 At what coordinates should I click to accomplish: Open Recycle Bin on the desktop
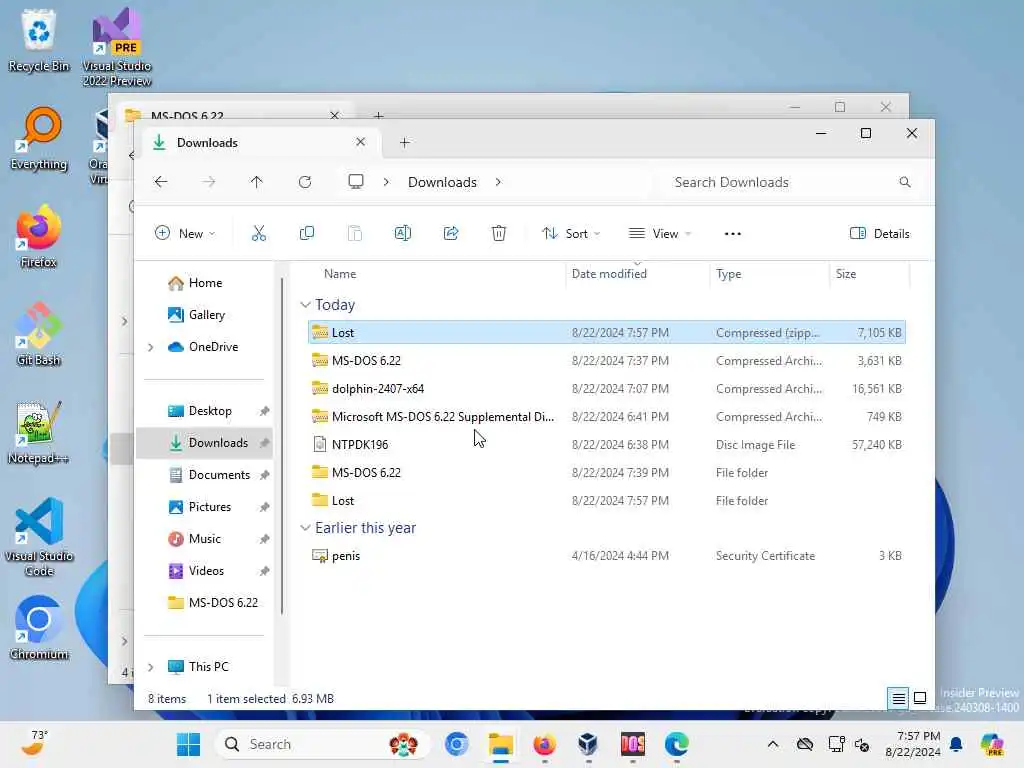(39, 40)
